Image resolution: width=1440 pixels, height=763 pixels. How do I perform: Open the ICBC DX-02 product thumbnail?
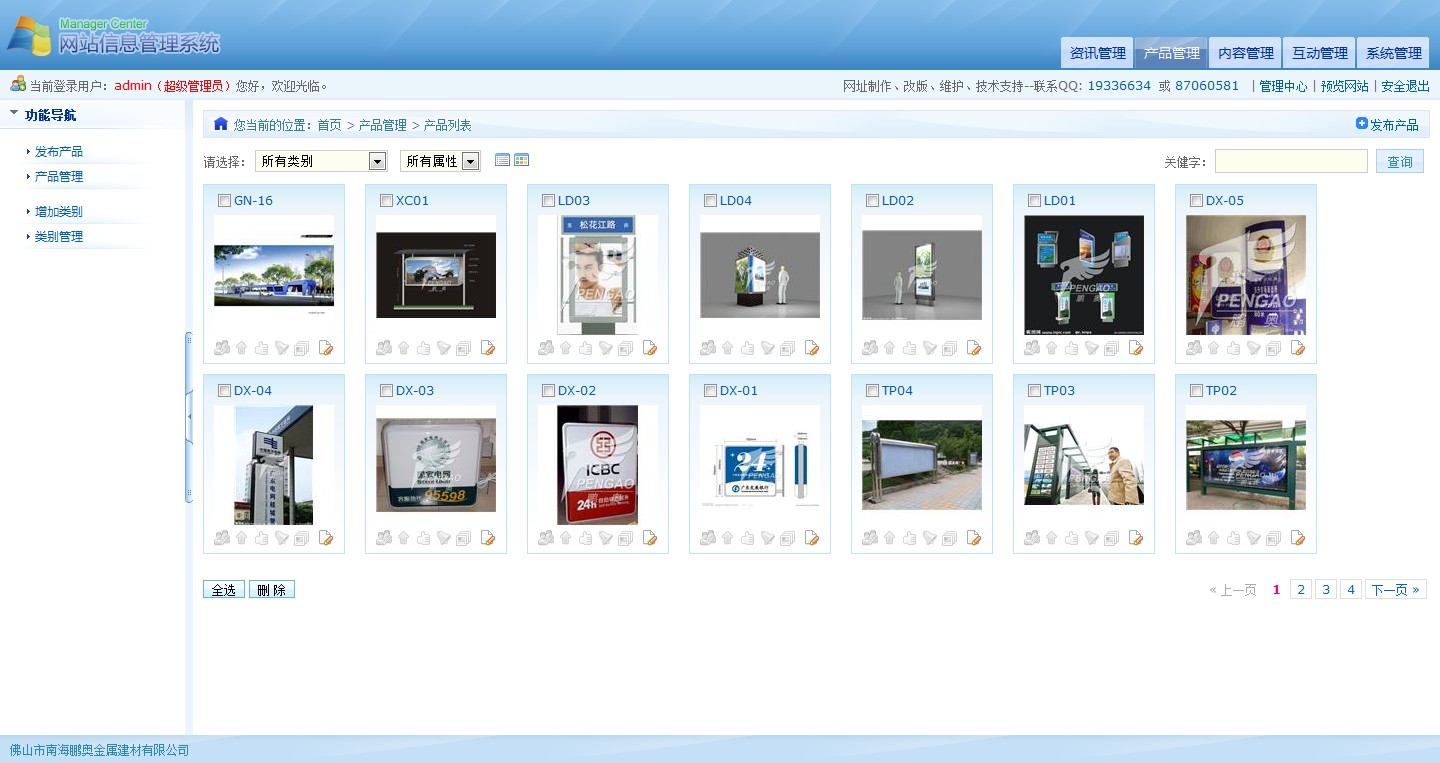point(598,465)
